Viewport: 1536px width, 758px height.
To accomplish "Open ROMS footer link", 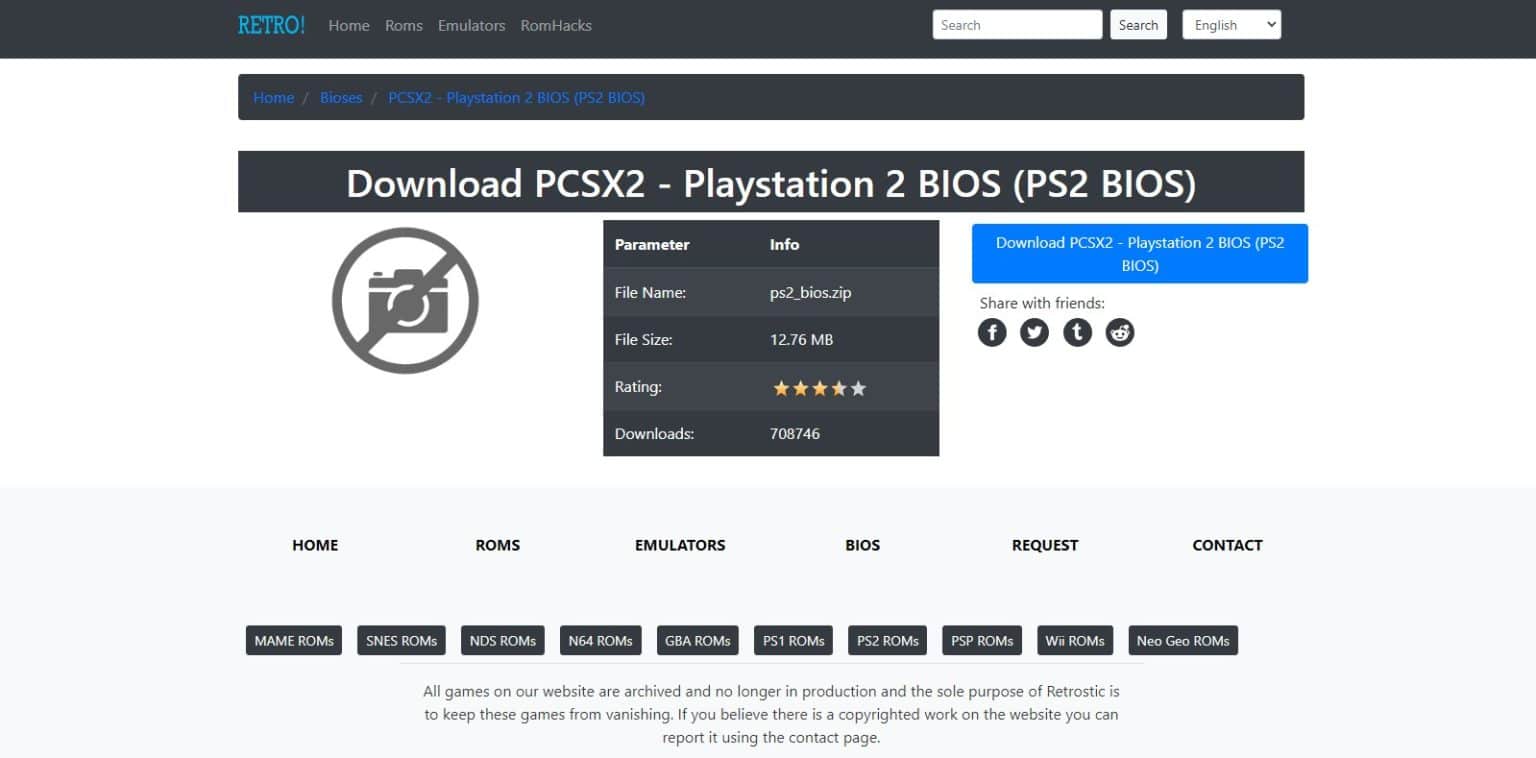I will (x=498, y=545).
